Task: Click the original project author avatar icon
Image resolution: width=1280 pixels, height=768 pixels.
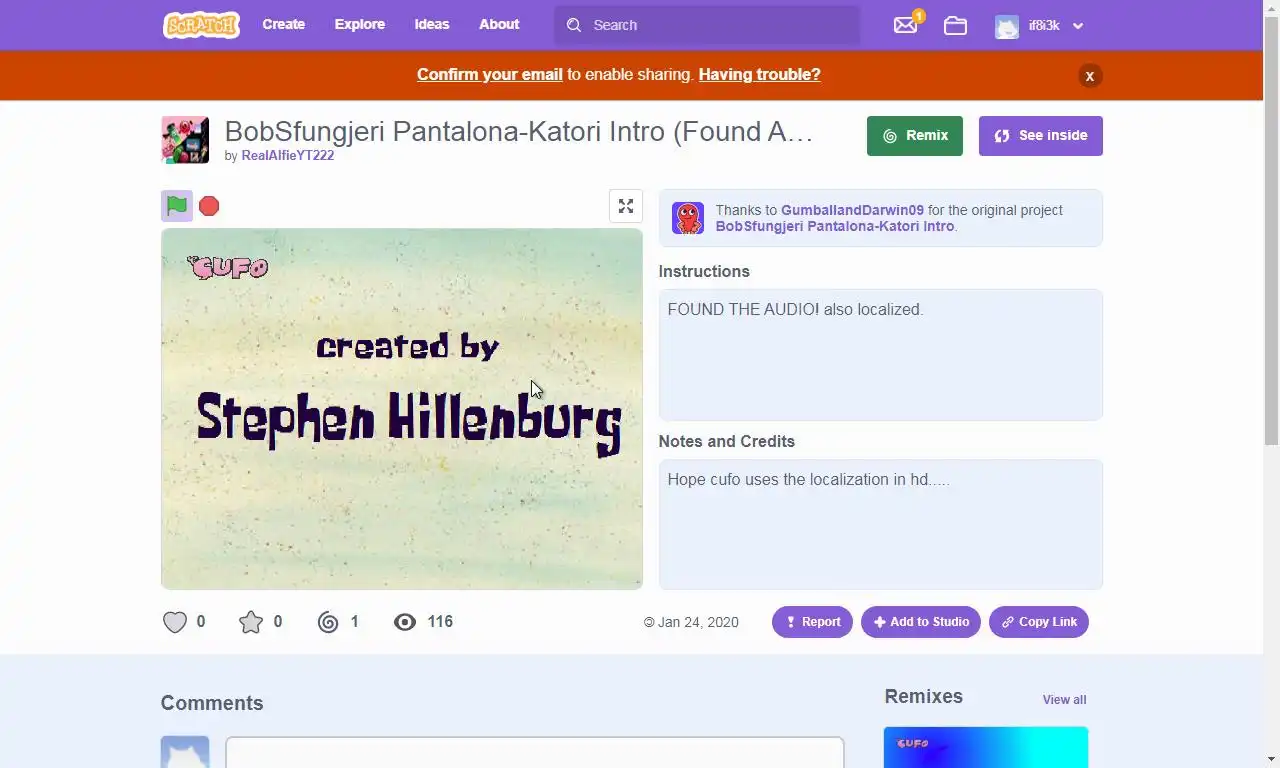Action: tap(688, 218)
